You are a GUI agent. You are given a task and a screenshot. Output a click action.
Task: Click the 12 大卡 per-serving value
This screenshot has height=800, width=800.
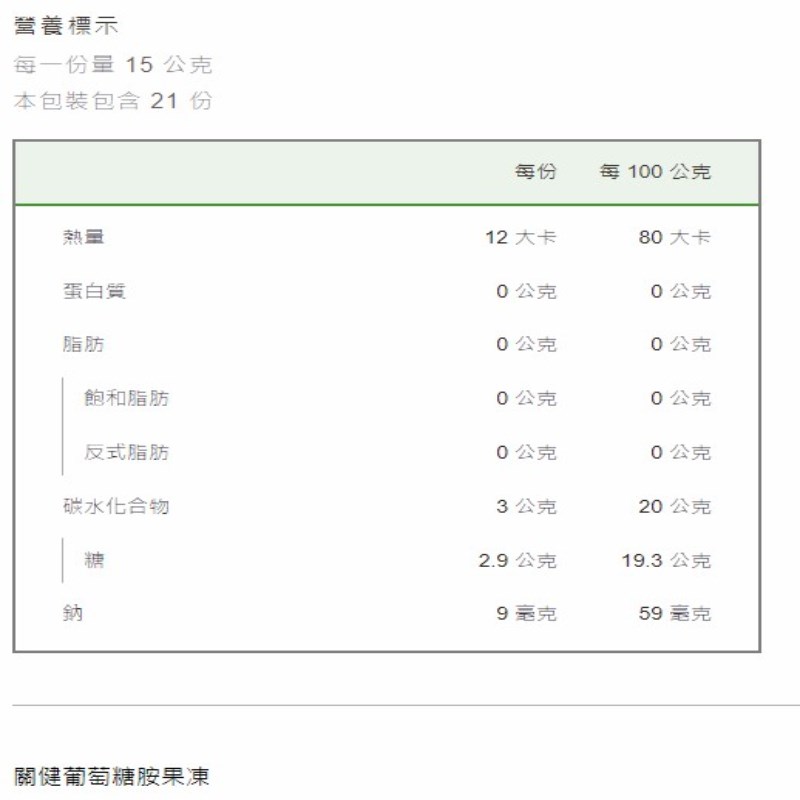(520, 238)
